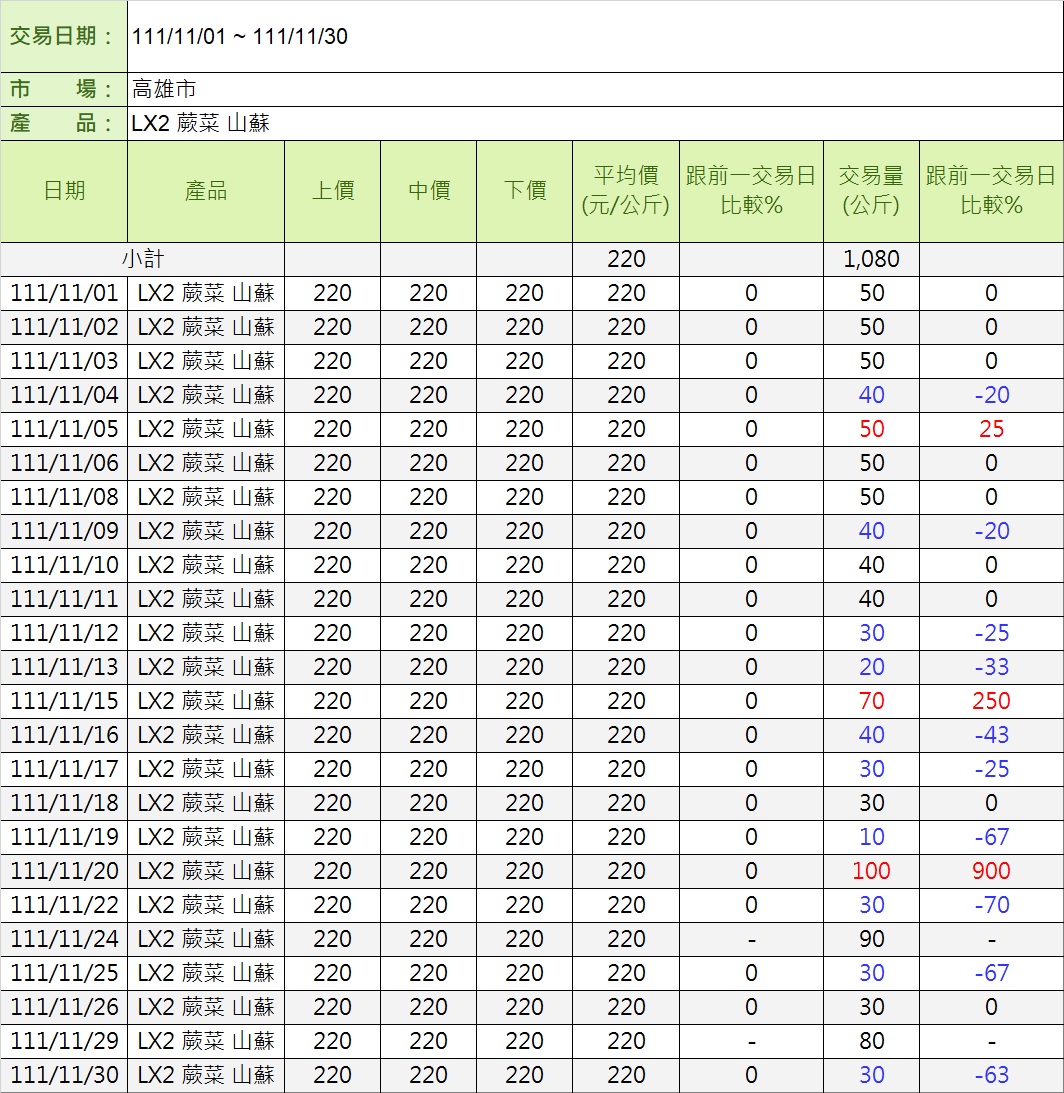Click the blue -43 change value

click(x=991, y=735)
